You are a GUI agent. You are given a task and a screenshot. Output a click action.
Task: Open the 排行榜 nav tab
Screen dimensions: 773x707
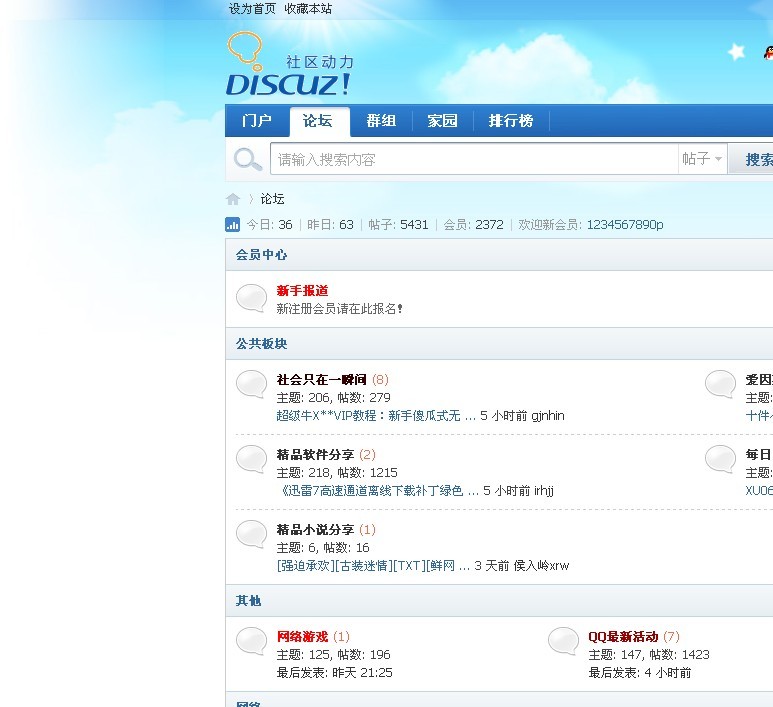point(511,121)
